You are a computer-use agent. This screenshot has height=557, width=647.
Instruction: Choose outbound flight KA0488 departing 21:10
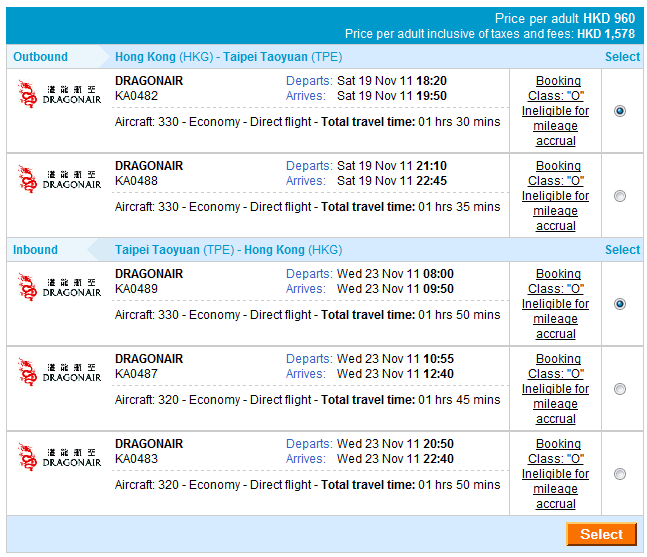pyautogui.click(x=620, y=196)
